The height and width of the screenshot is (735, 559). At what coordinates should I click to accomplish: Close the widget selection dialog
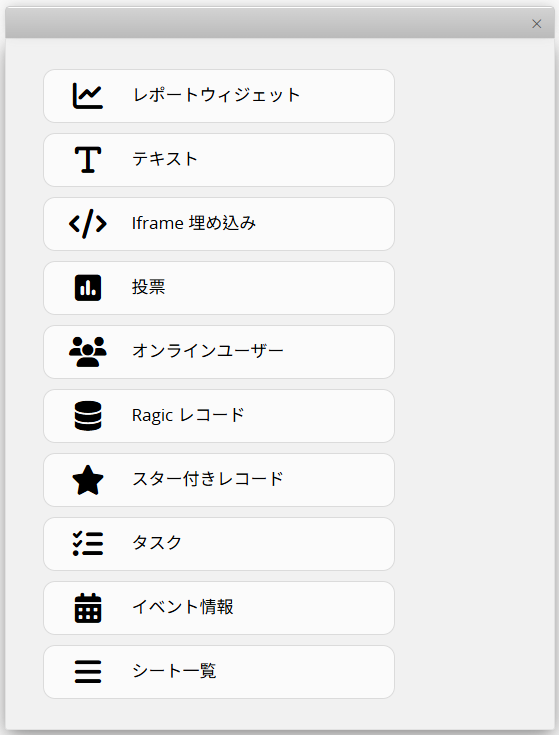537,24
